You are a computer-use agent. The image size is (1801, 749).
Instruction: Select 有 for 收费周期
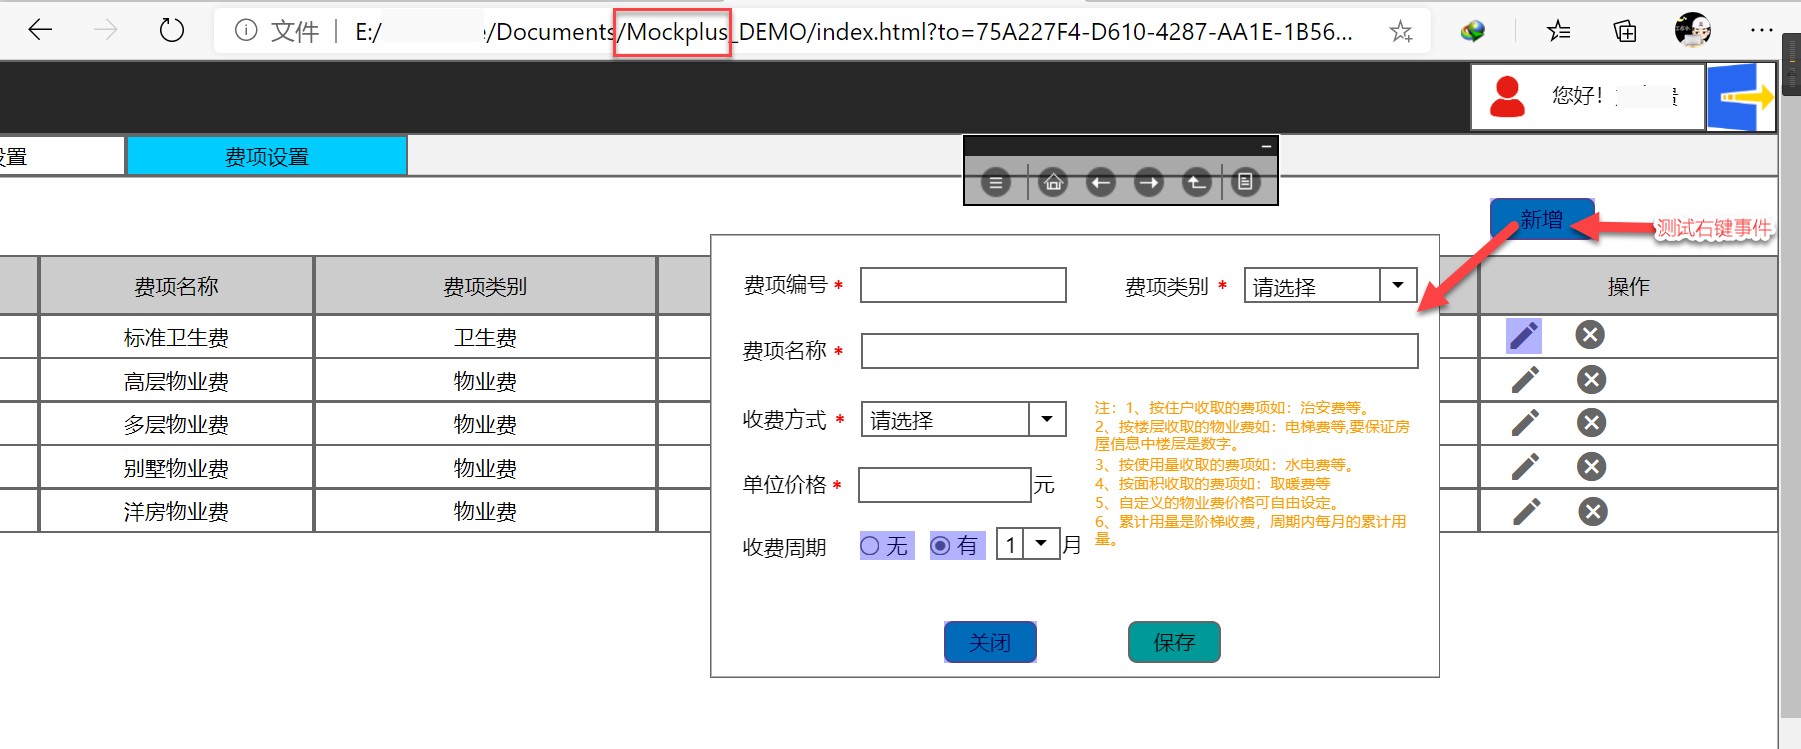coord(957,545)
